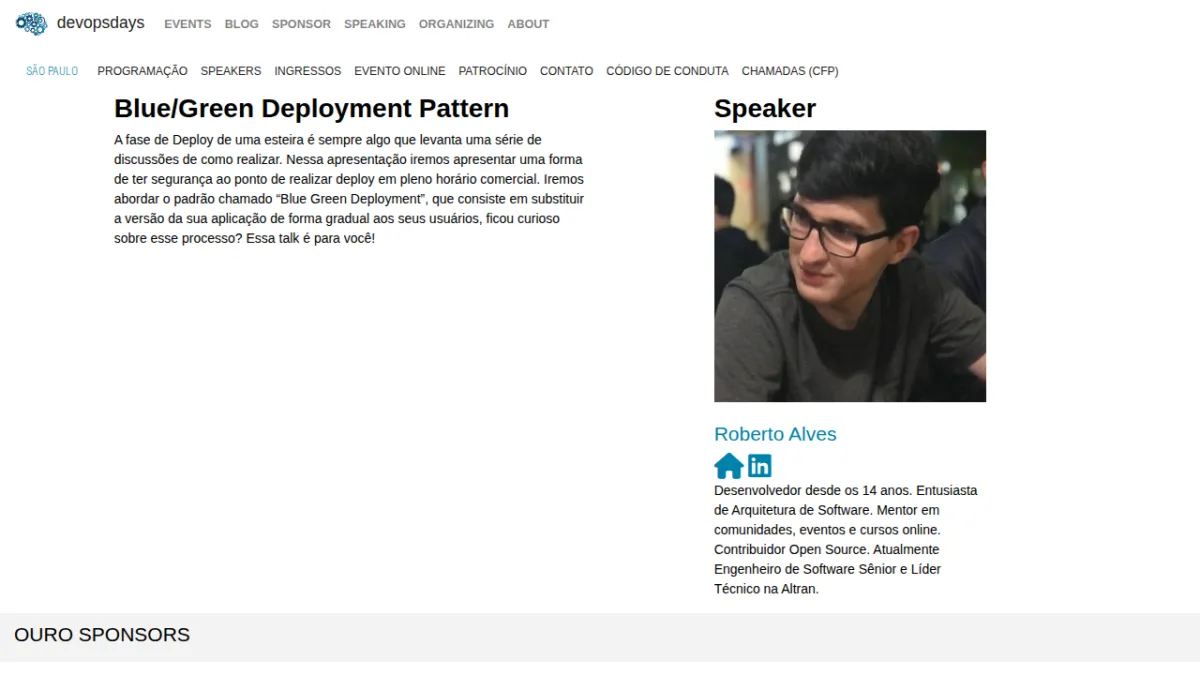Screen dimensions: 1200x675
Task: Open the Evento Online tab
Action: pos(400,71)
